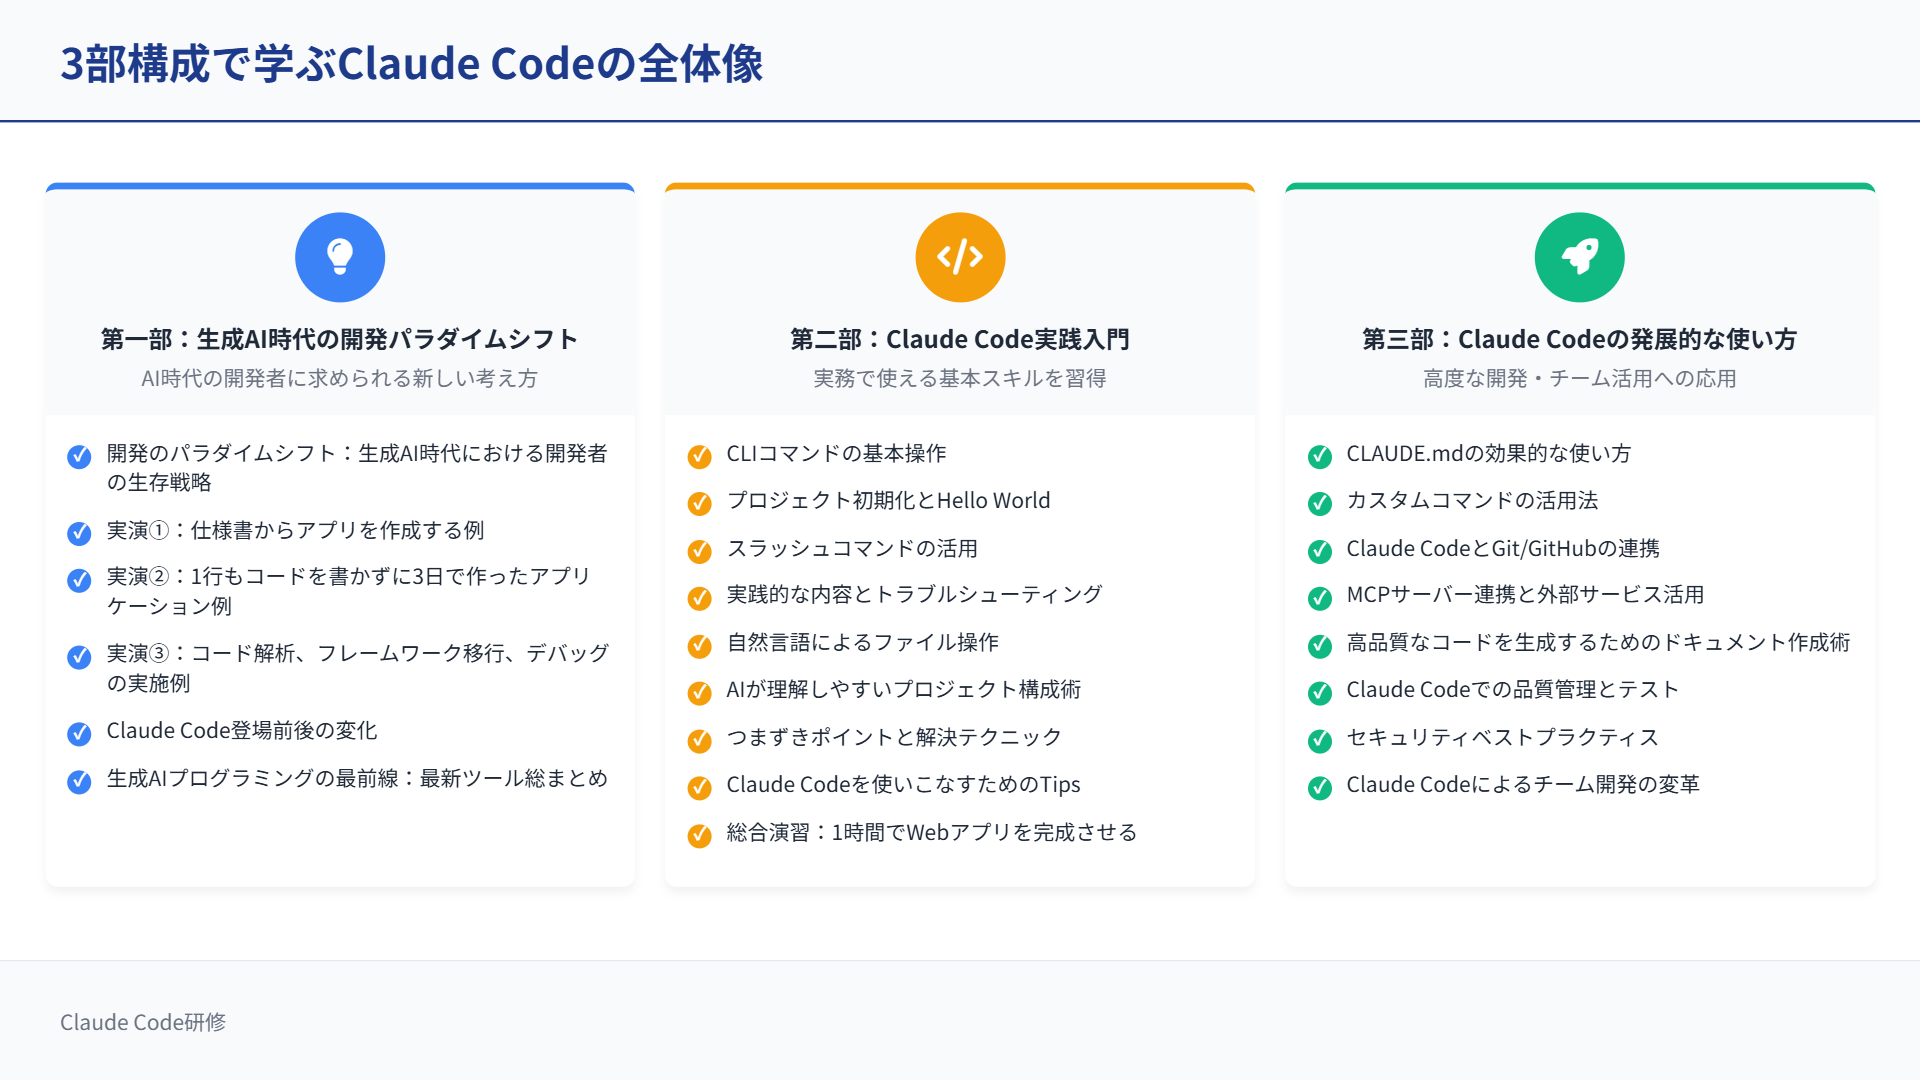Click the check icon beside 実演①：仕様書からアプリを作成する例

[79, 534]
